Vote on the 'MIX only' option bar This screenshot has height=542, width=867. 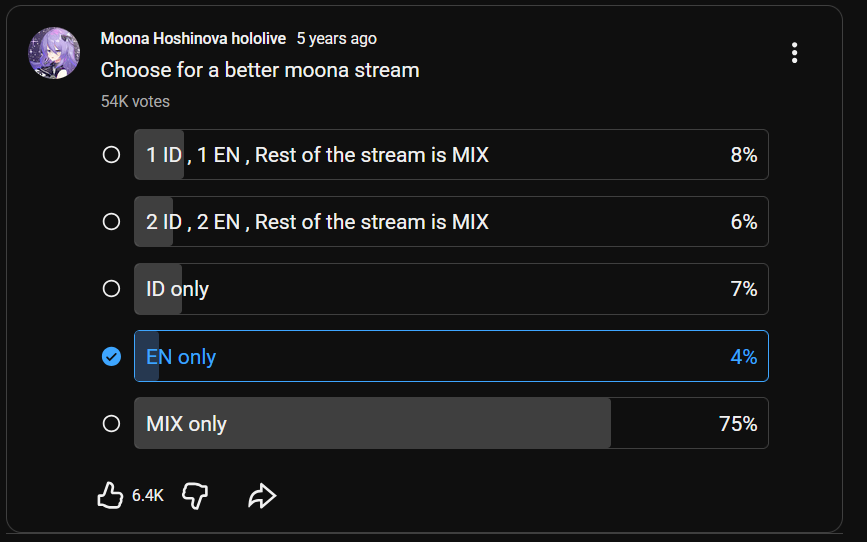[451, 423]
